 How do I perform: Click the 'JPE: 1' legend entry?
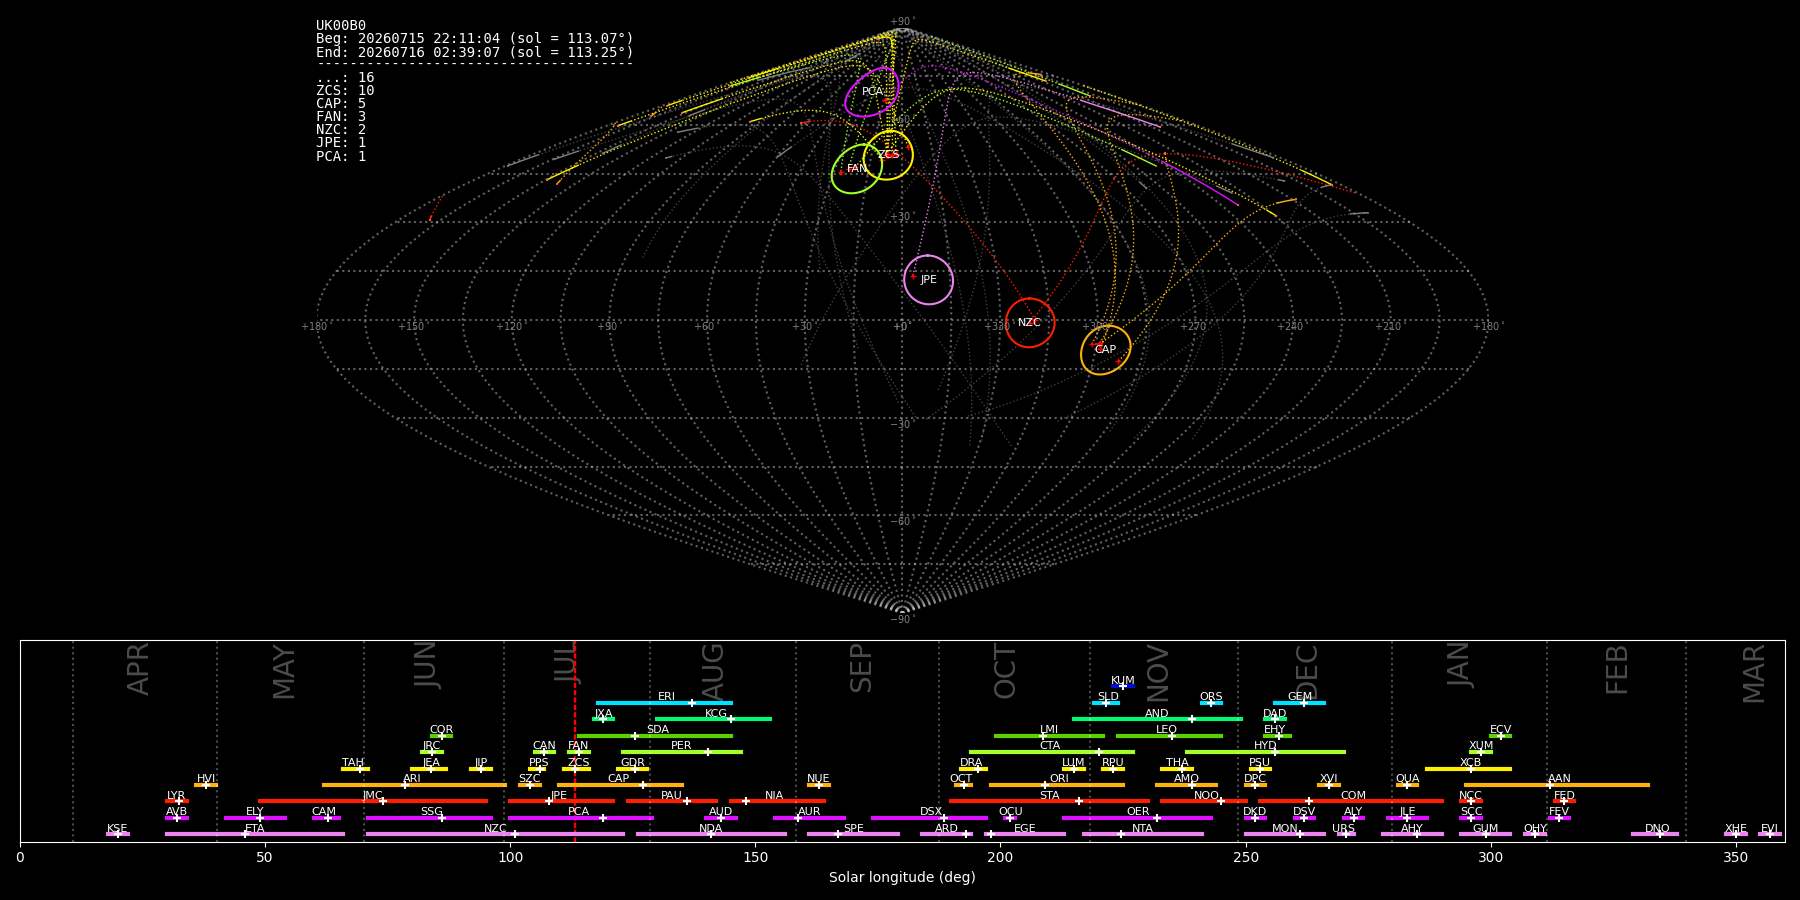click(x=341, y=143)
